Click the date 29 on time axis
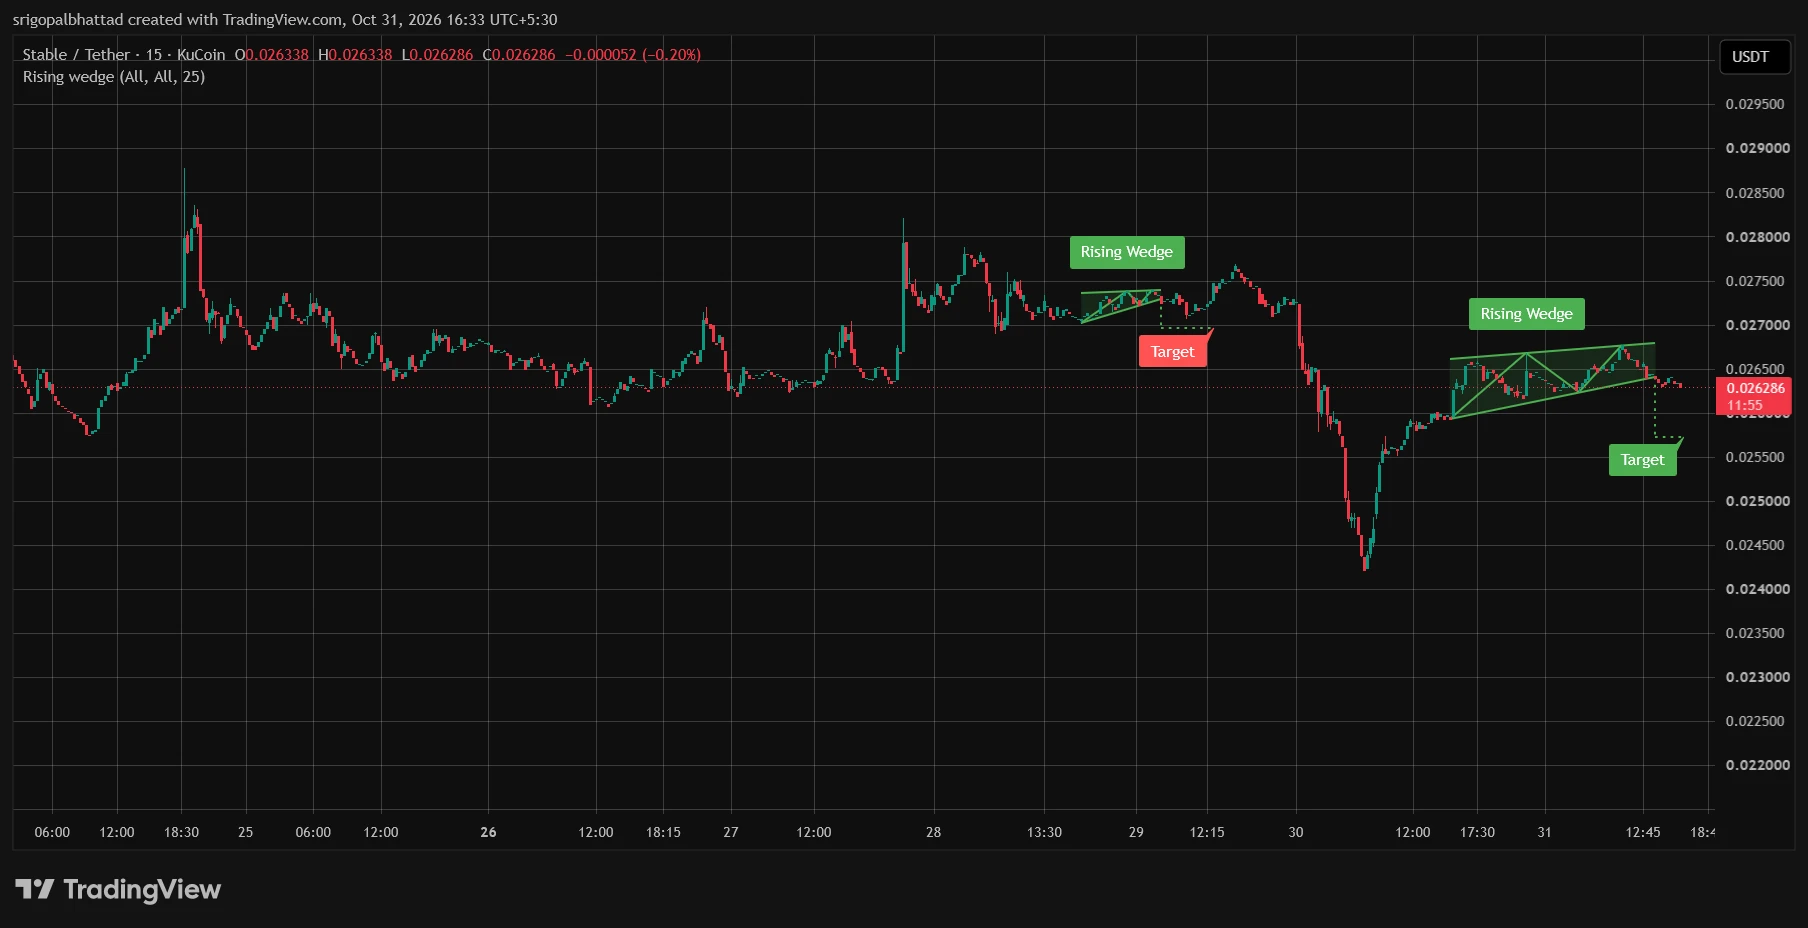 tap(1136, 832)
